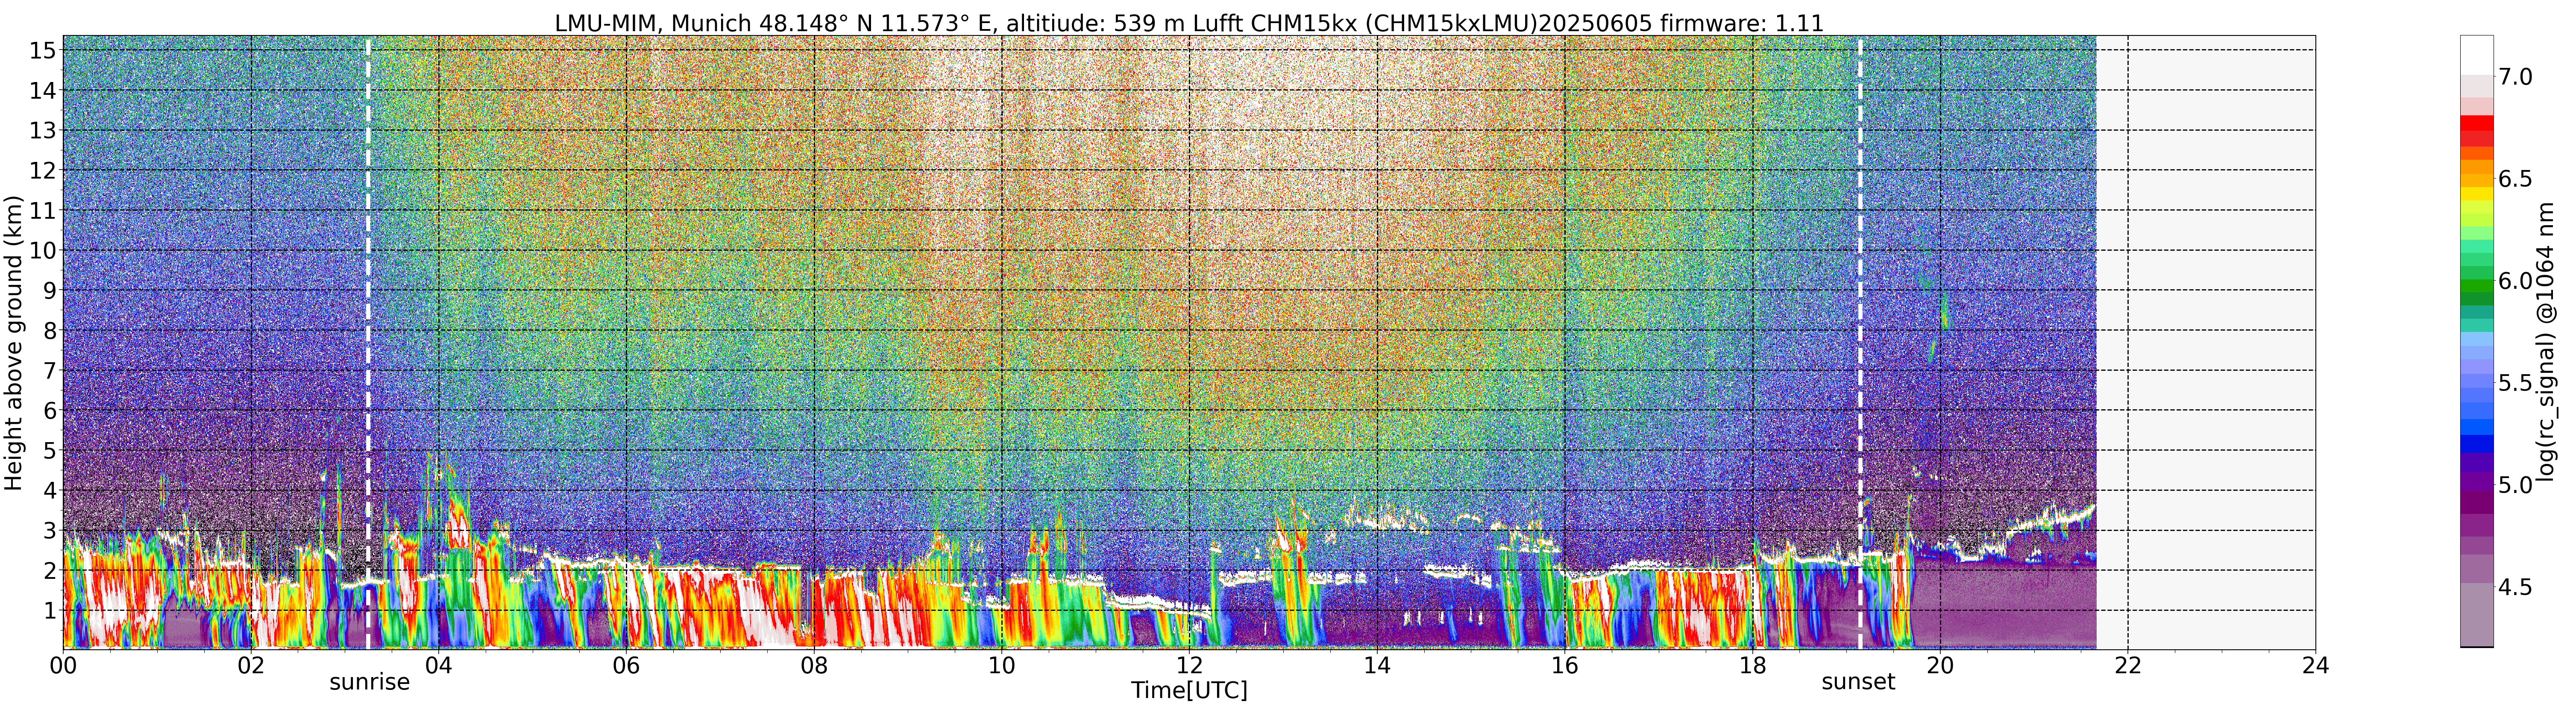
Task: Select the "6.0" colorbar tick label
Action: point(2515,281)
